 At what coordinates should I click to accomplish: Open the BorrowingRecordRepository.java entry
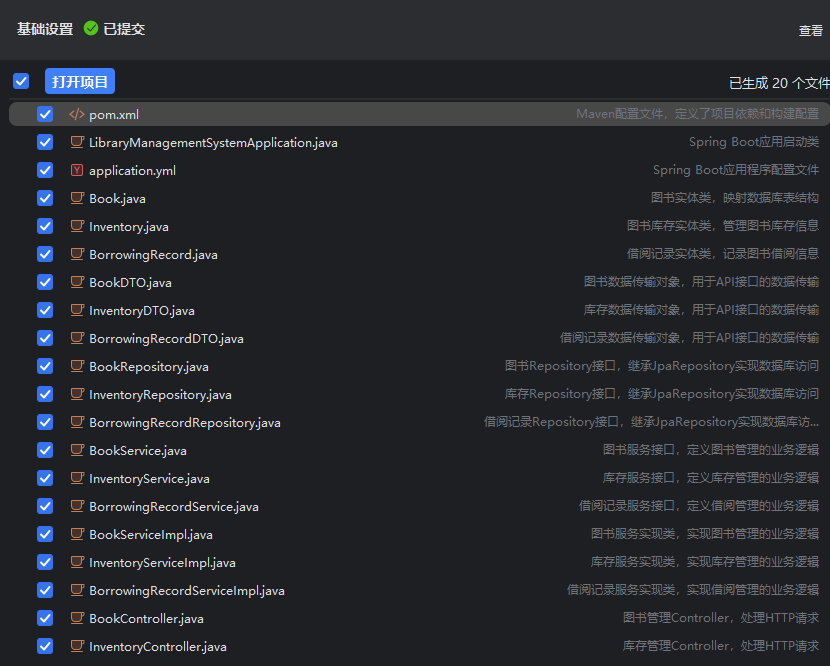pyautogui.click(x=184, y=422)
